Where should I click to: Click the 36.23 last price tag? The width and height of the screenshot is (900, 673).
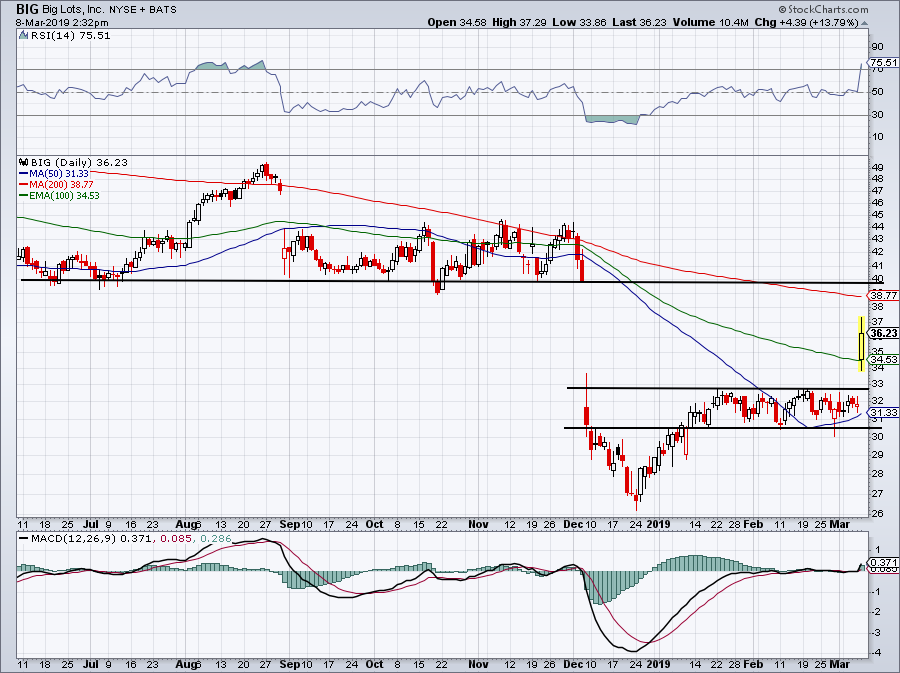[883, 333]
